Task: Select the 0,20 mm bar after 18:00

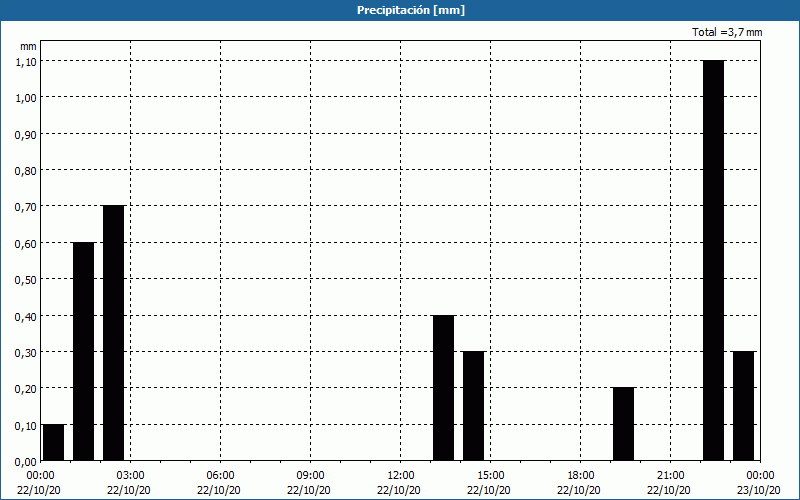Action: point(623,424)
